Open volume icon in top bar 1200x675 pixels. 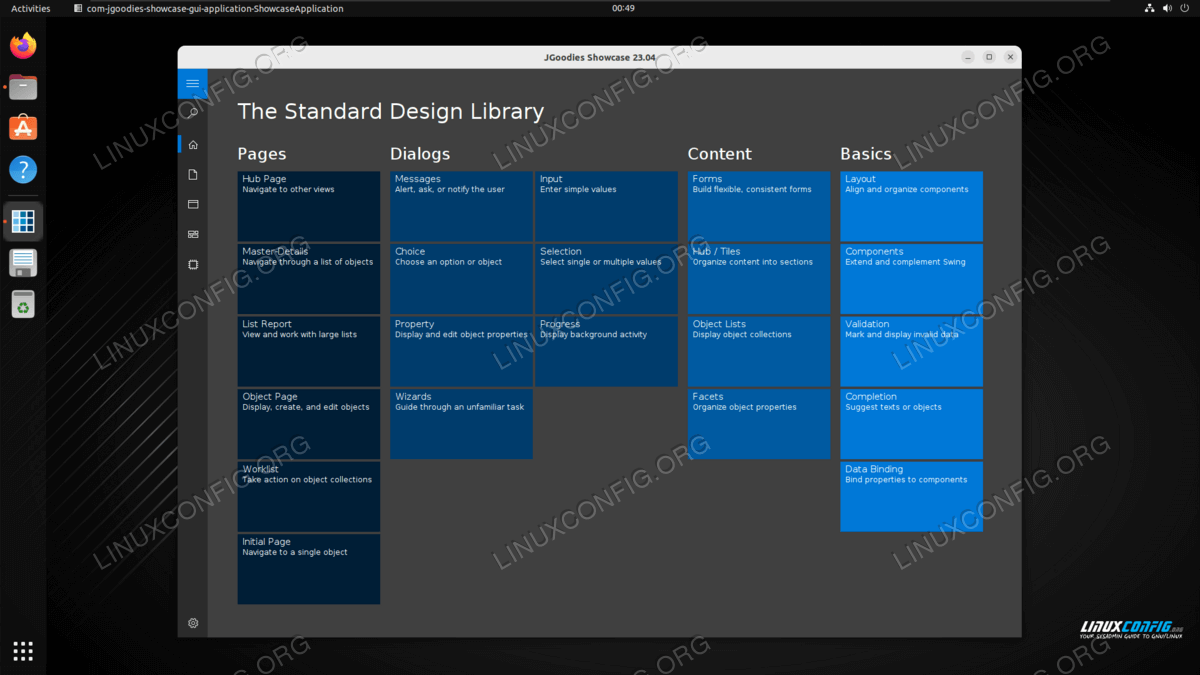click(x=1166, y=8)
